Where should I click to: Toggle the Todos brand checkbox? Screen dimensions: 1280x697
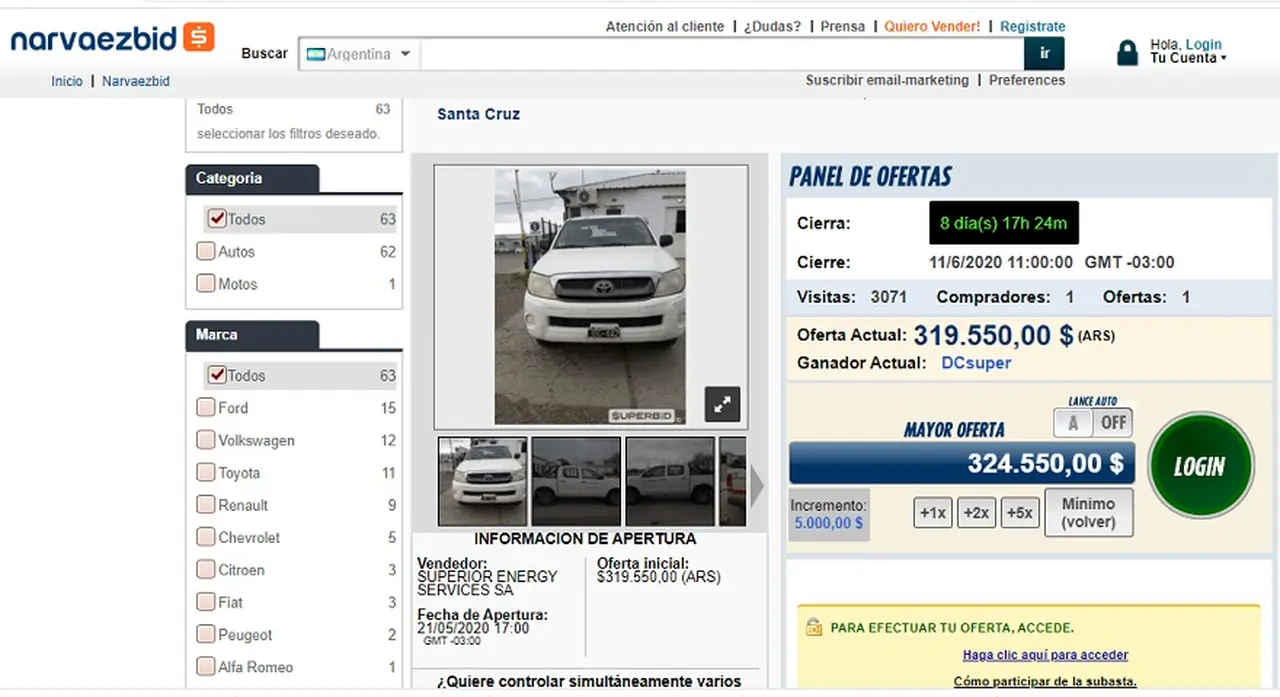217,375
